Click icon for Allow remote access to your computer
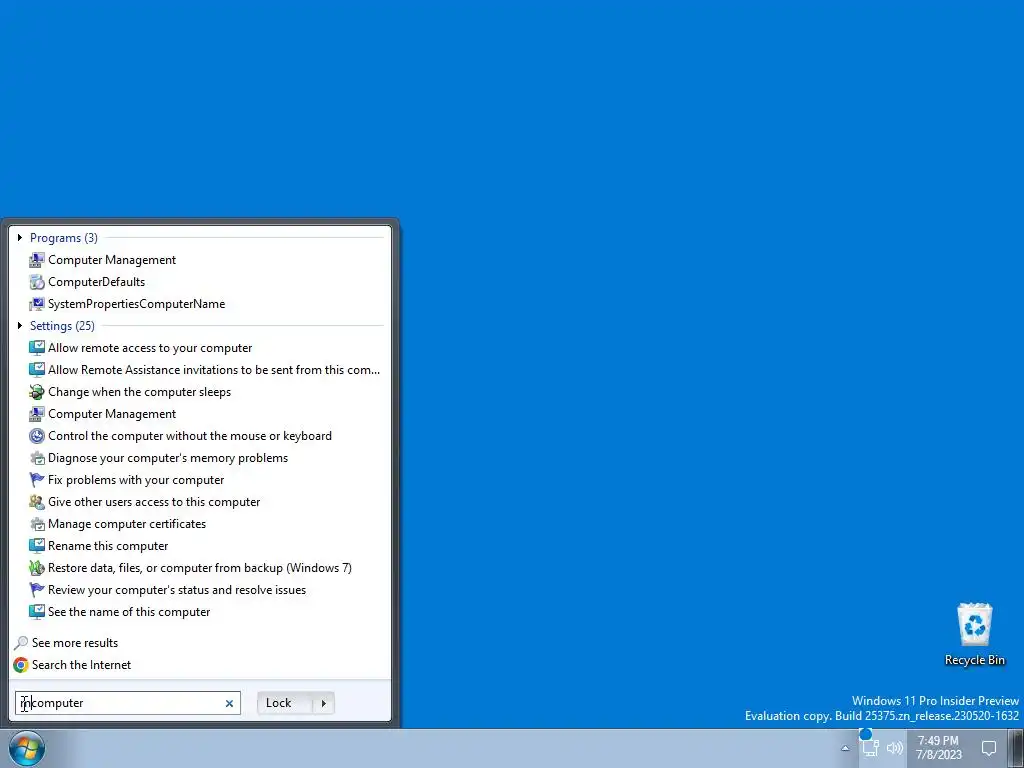Viewport: 1024px width, 768px height. 37,348
